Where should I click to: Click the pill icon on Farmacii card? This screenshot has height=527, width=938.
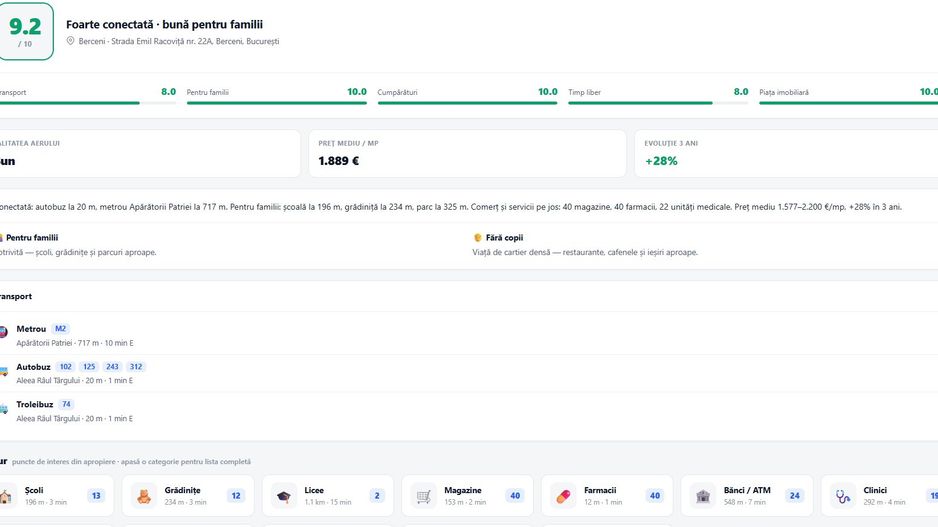tap(563, 496)
